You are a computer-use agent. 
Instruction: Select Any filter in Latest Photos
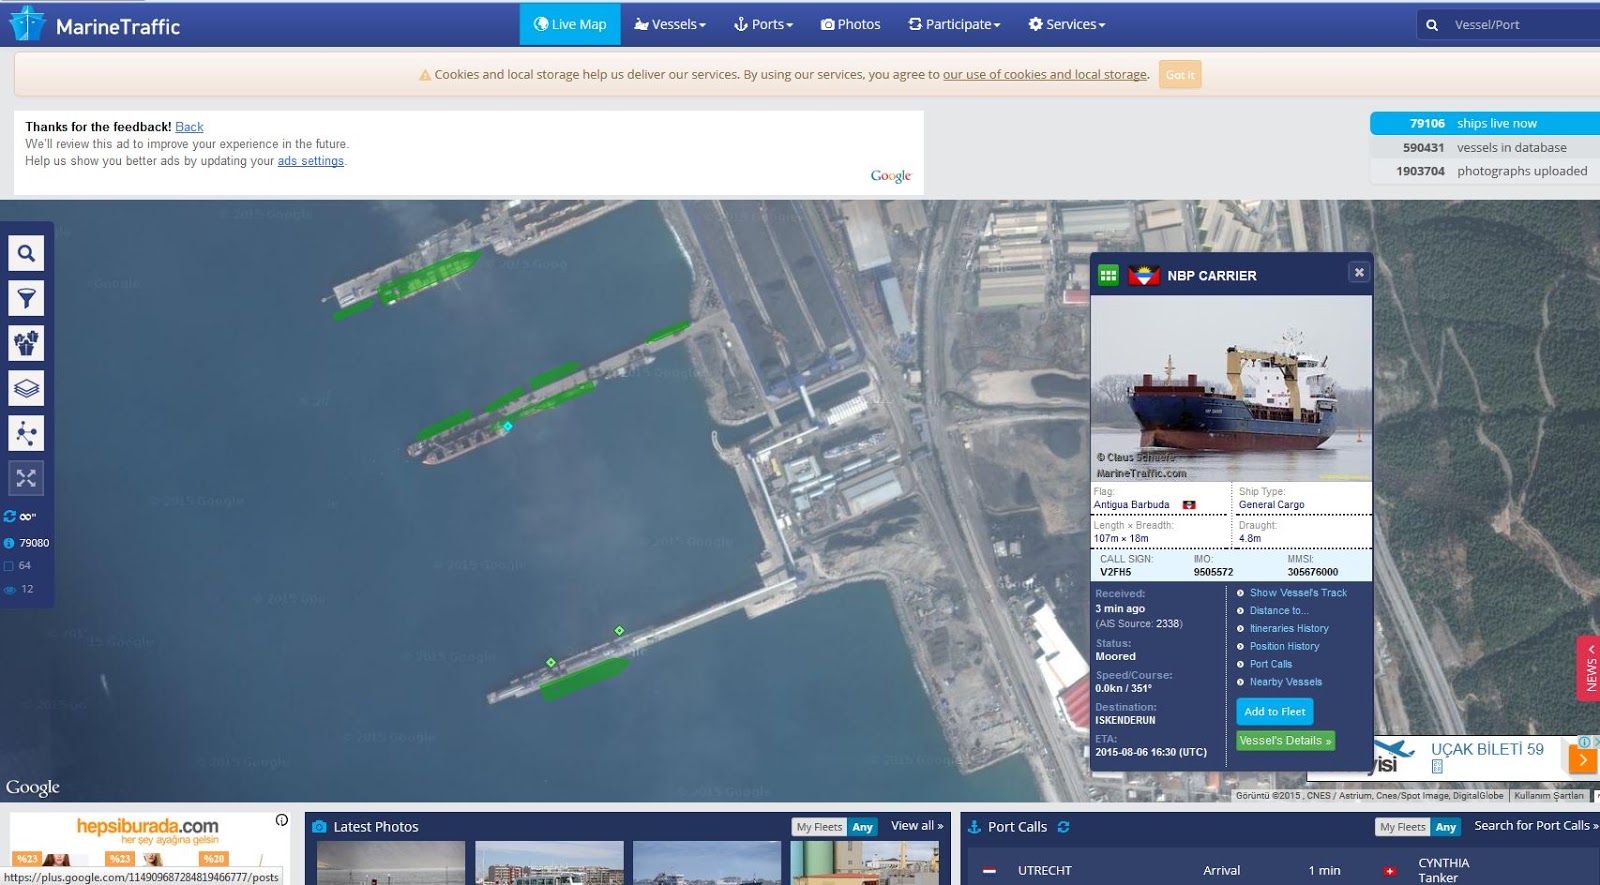pyautogui.click(x=863, y=827)
